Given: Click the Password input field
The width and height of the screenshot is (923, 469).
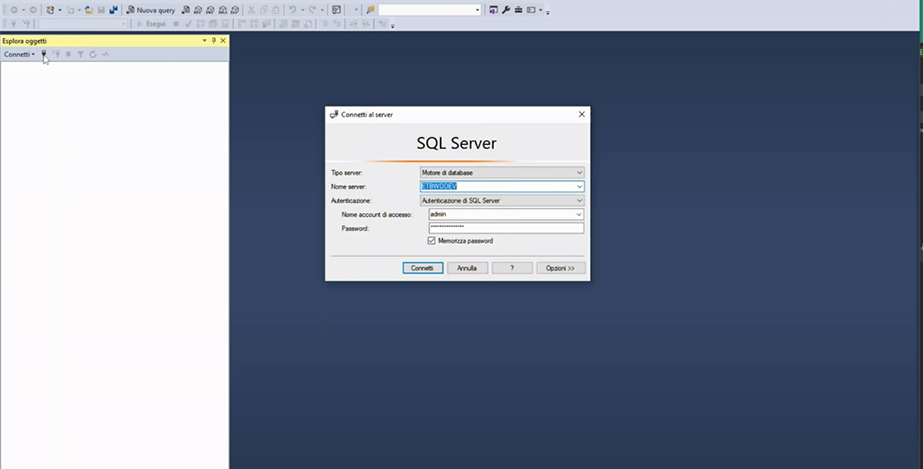Looking at the screenshot, I should click(x=506, y=228).
